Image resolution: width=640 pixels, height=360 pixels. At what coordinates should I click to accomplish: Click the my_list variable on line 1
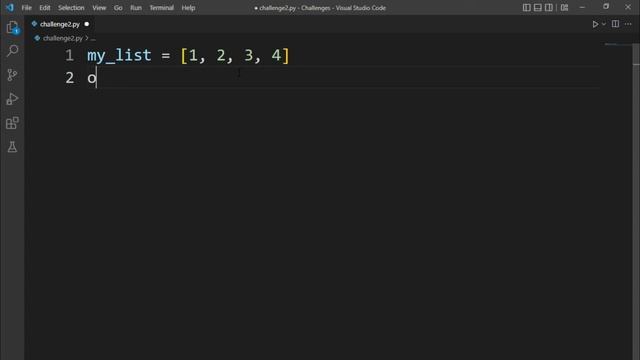(119, 56)
